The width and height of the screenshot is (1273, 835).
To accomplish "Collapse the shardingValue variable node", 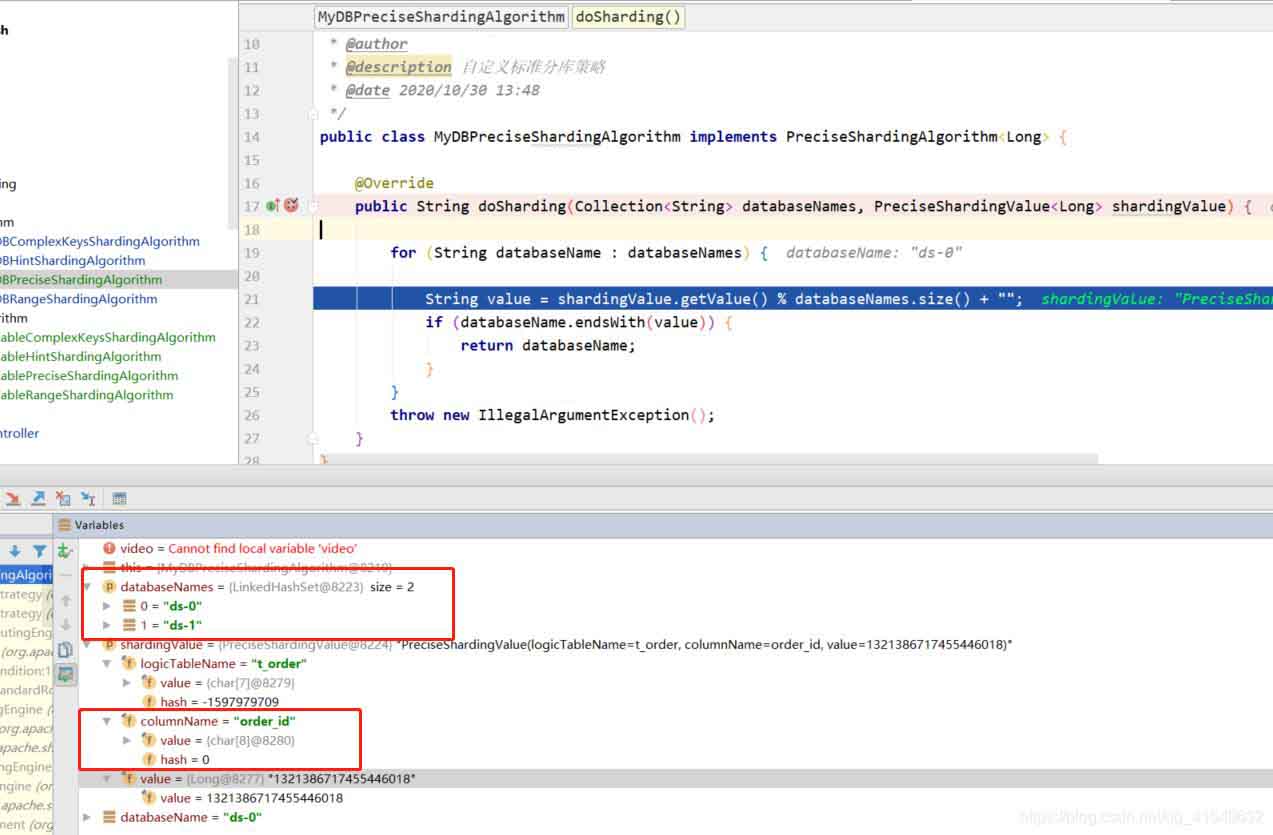I will [88, 645].
